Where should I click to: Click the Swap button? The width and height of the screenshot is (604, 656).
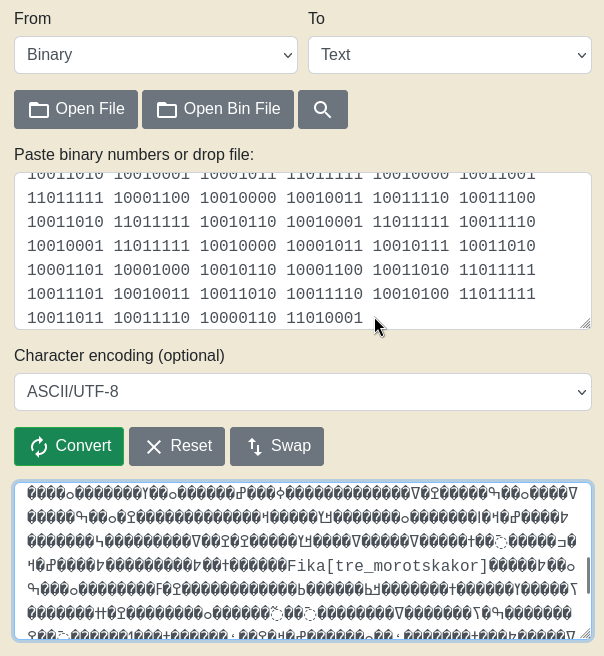[x=277, y=446]
